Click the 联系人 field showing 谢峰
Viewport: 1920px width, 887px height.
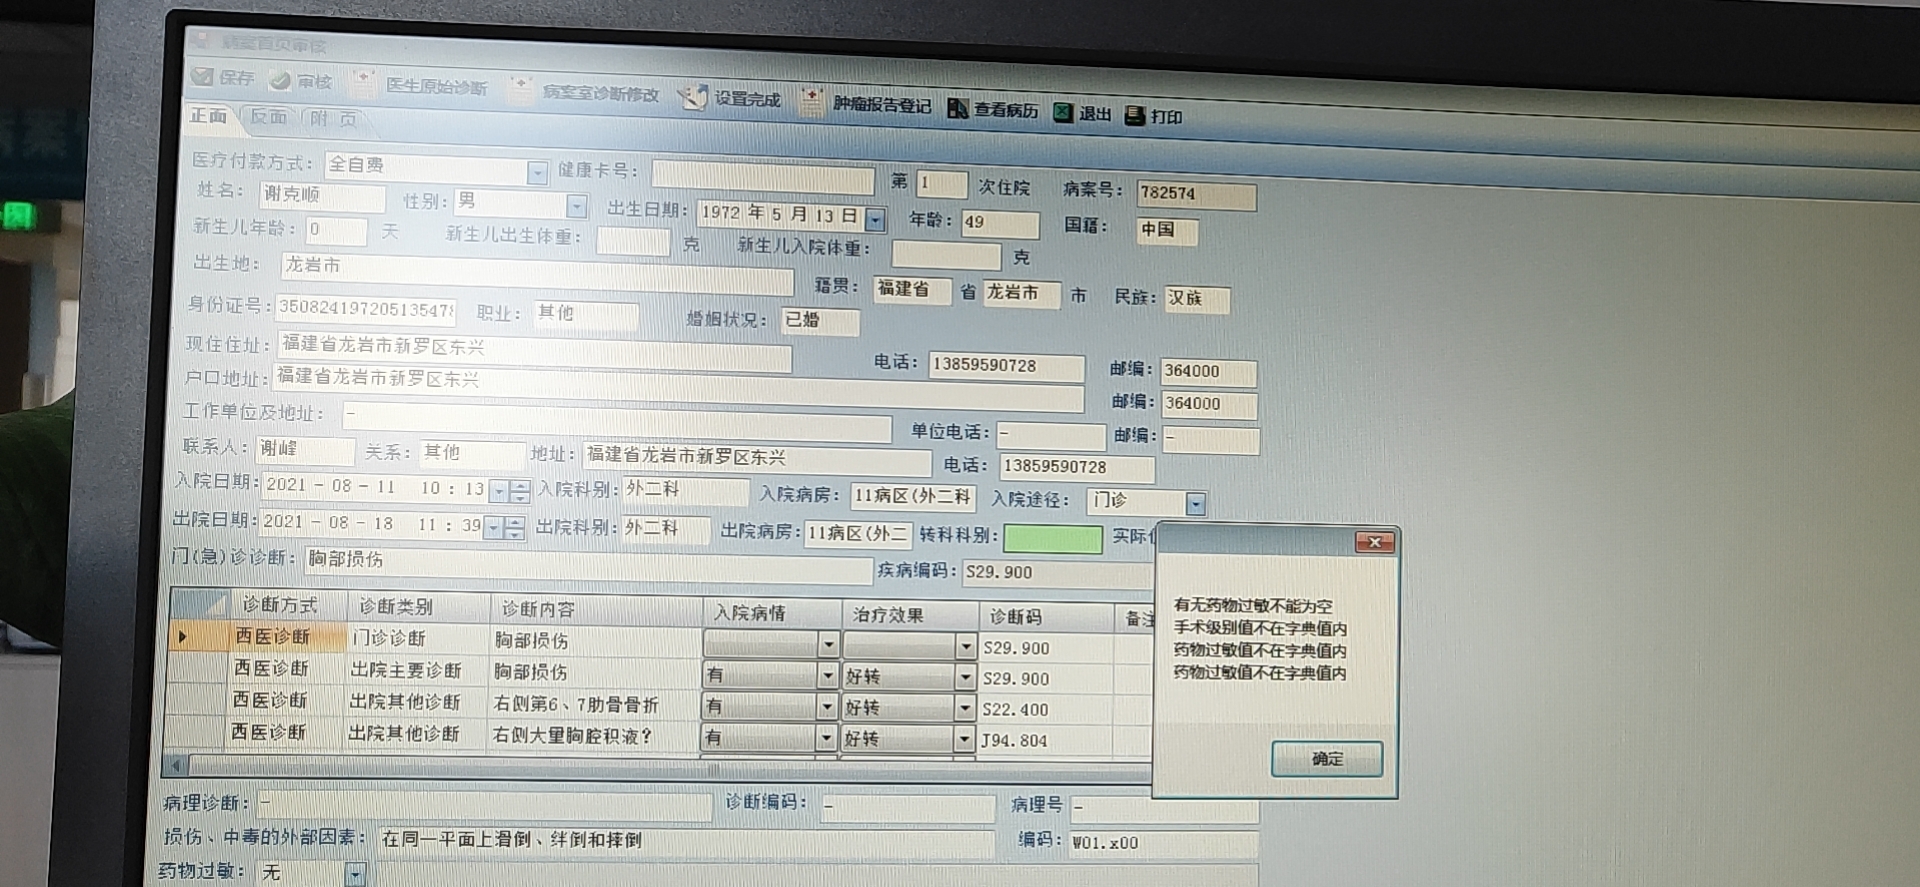click(305, 450)
